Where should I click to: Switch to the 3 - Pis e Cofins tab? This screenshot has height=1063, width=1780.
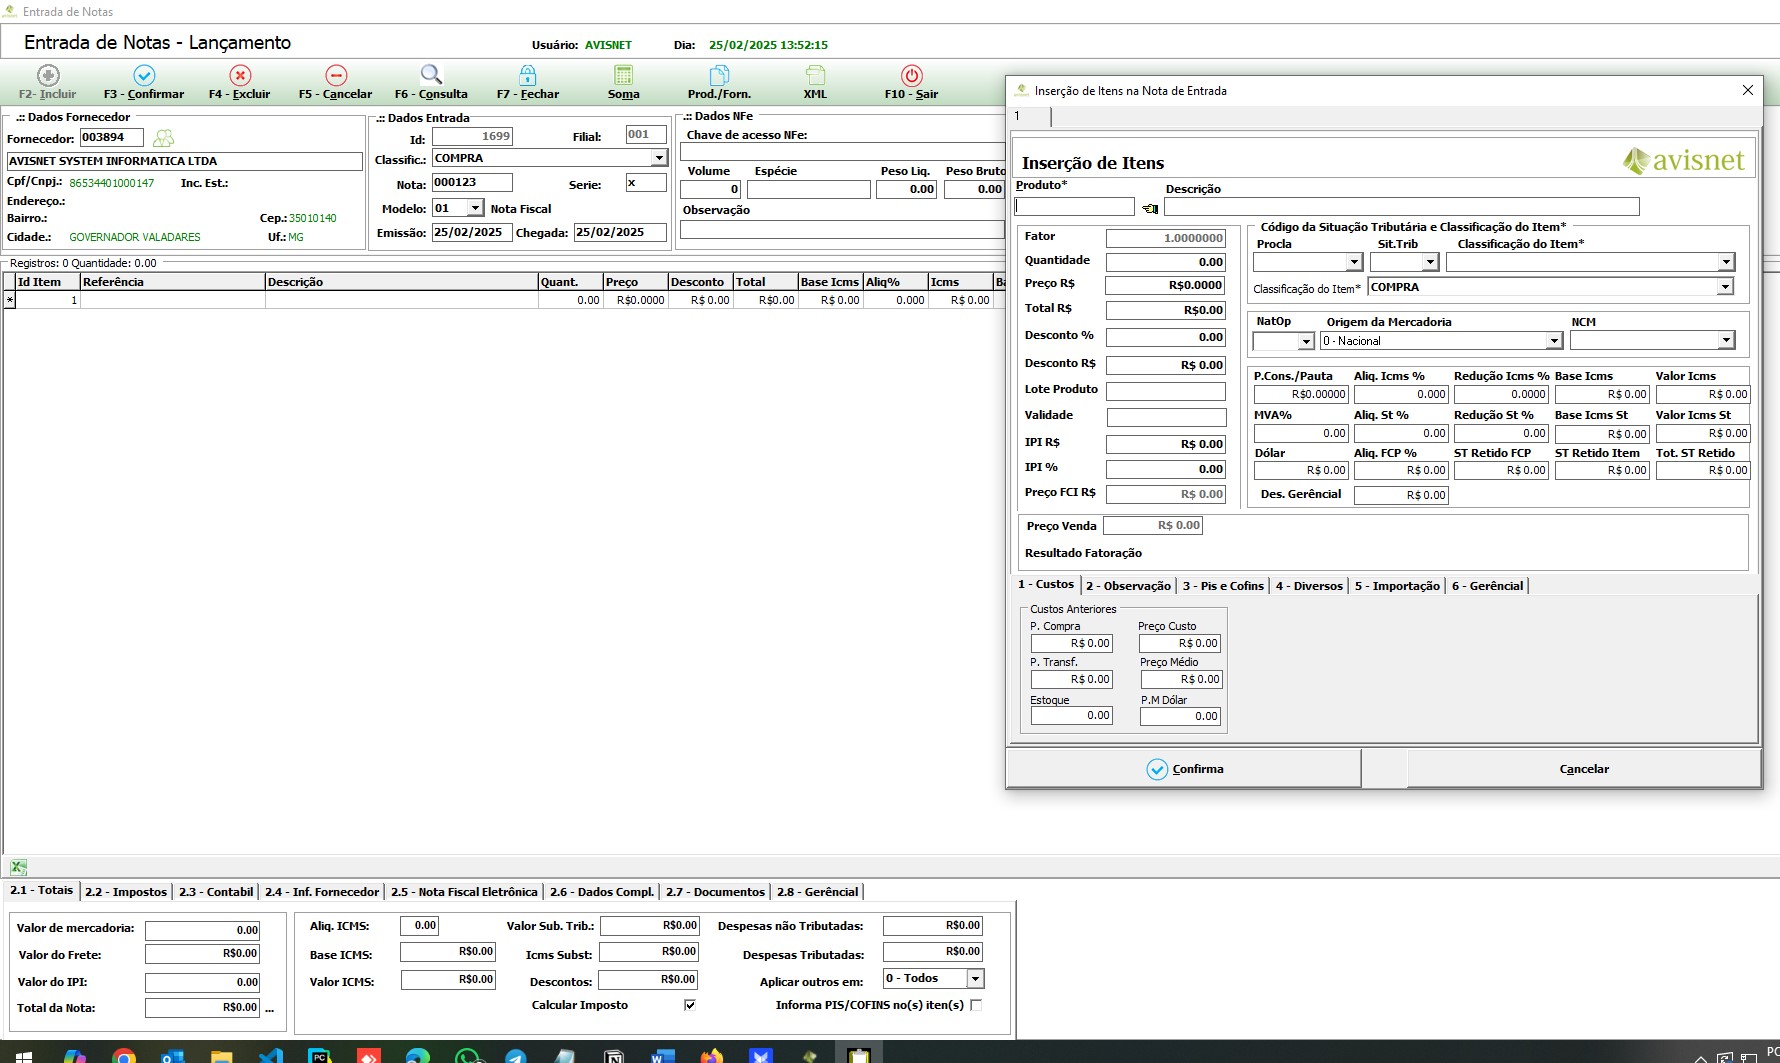(x=1223, y=586)
